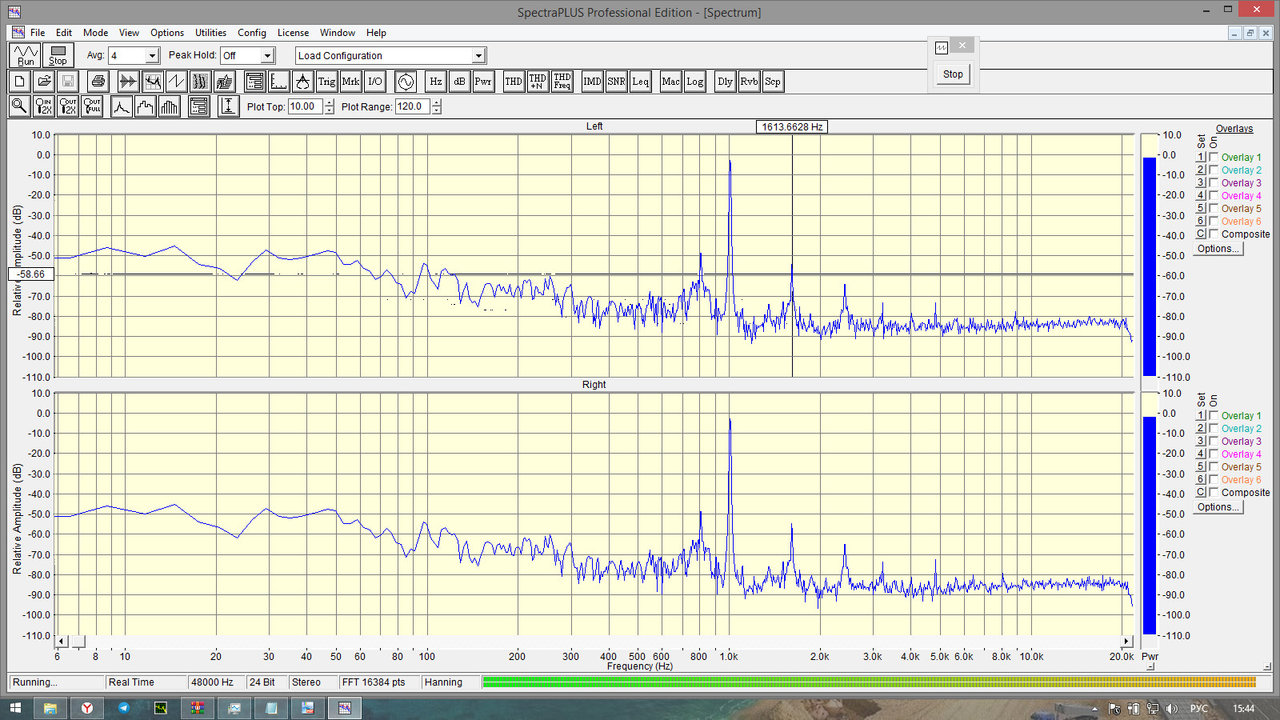Click Stop in the small floating panel
This screenshot has height=720, width=1280.
pyautogui.click(x=953, y=74)
